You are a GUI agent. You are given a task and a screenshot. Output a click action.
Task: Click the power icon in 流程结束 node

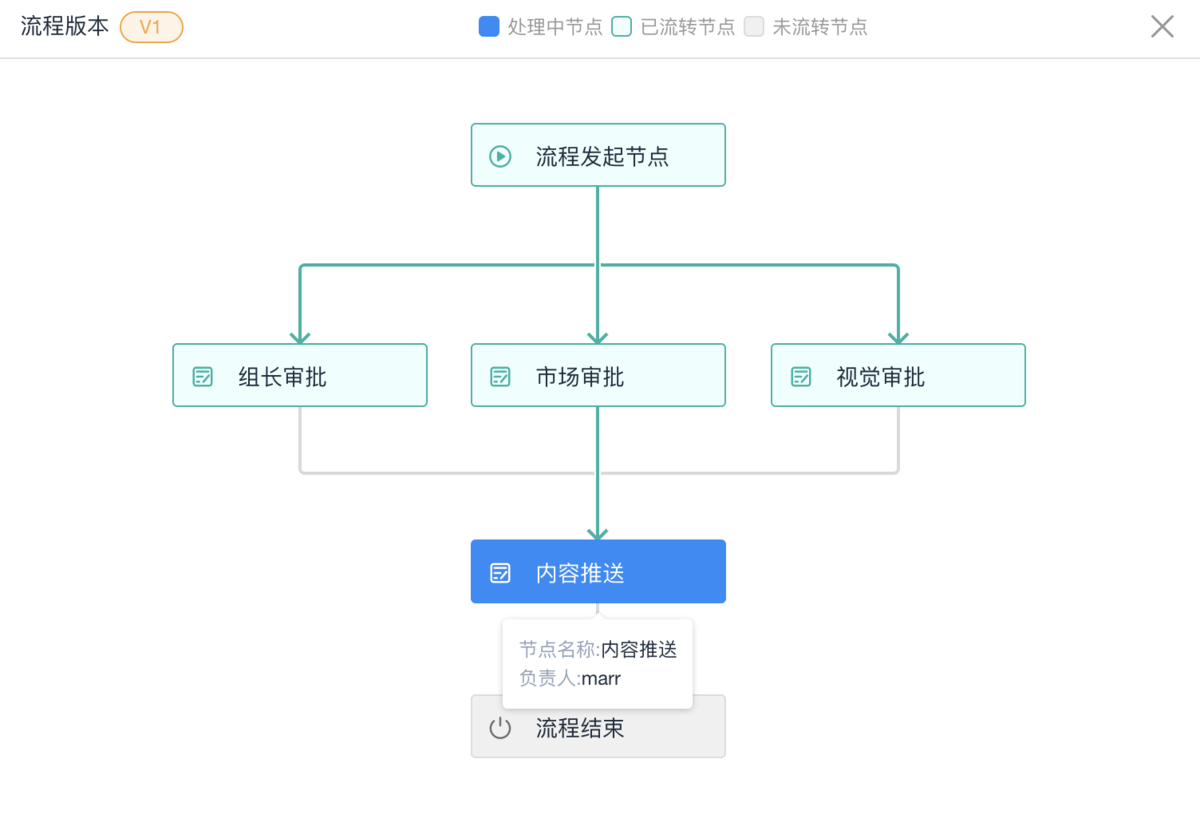pos(500,728)
